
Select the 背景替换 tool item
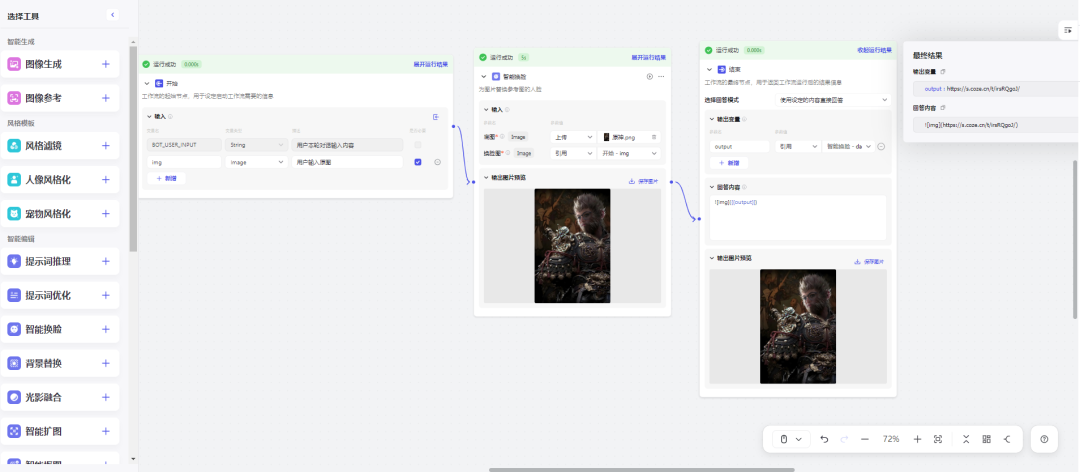[59, 363]
